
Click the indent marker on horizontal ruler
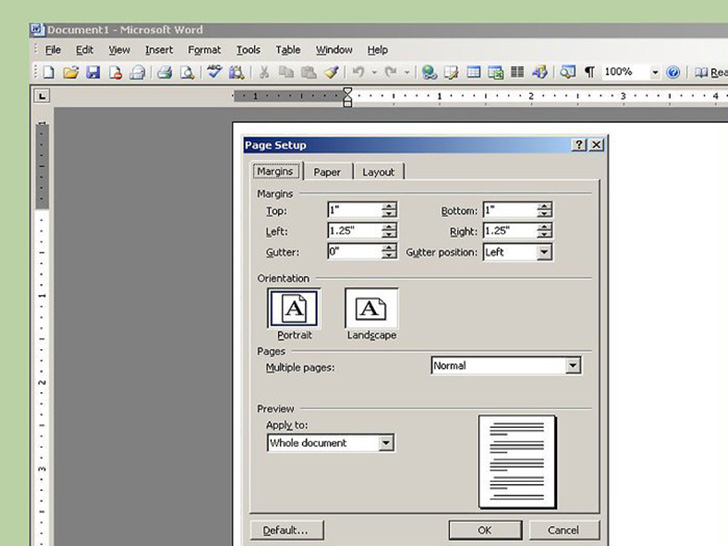[347, 97]
